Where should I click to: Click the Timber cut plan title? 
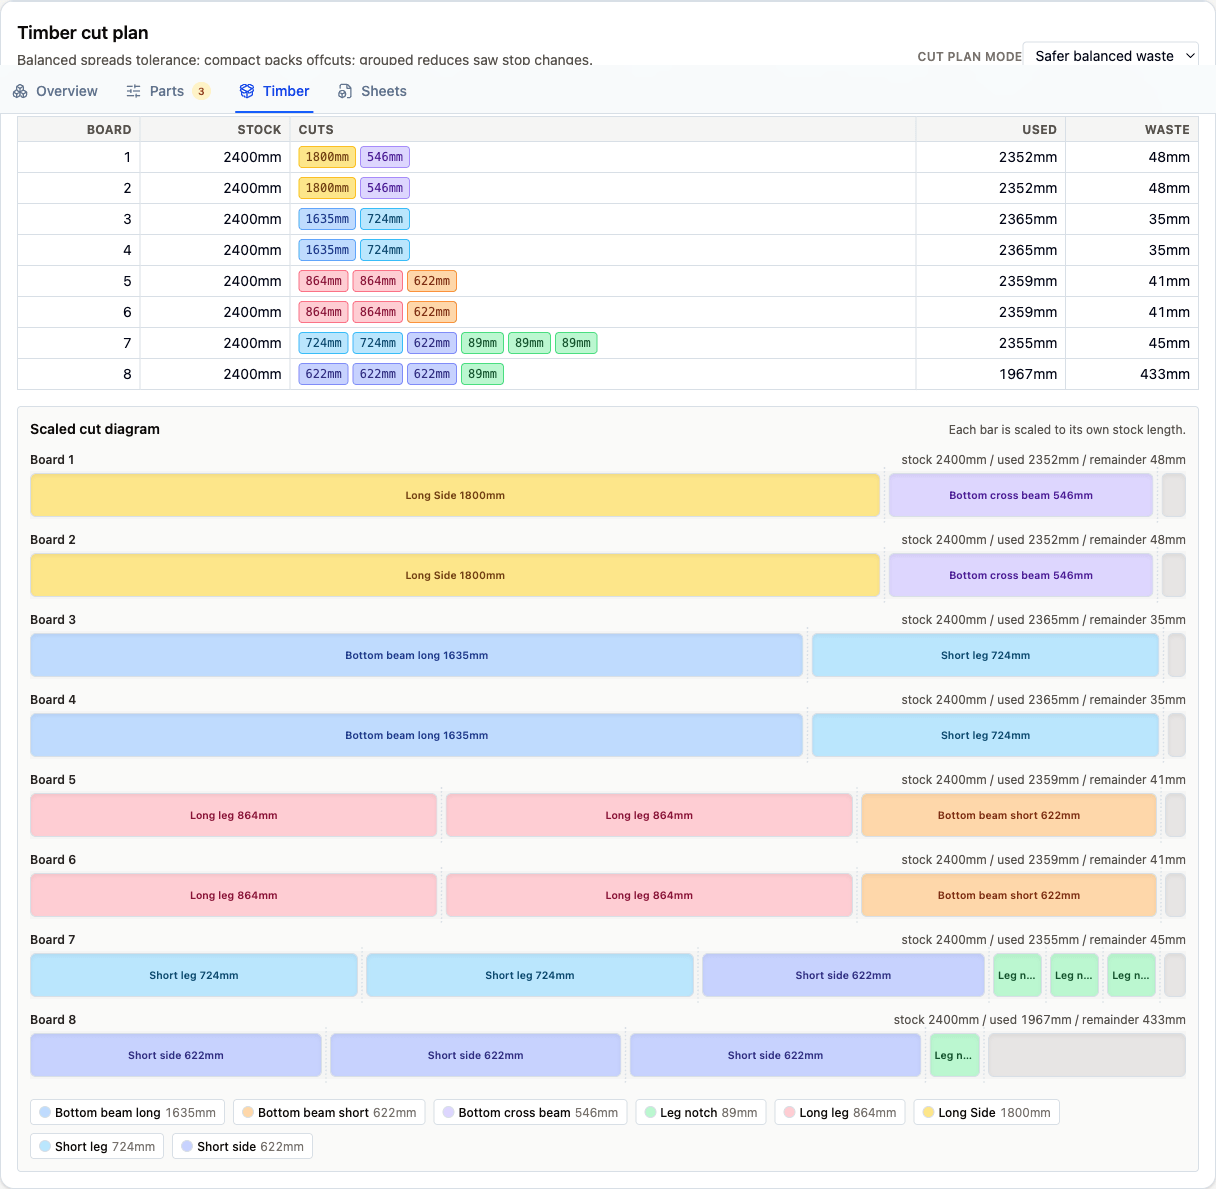[x=83, y=33]
